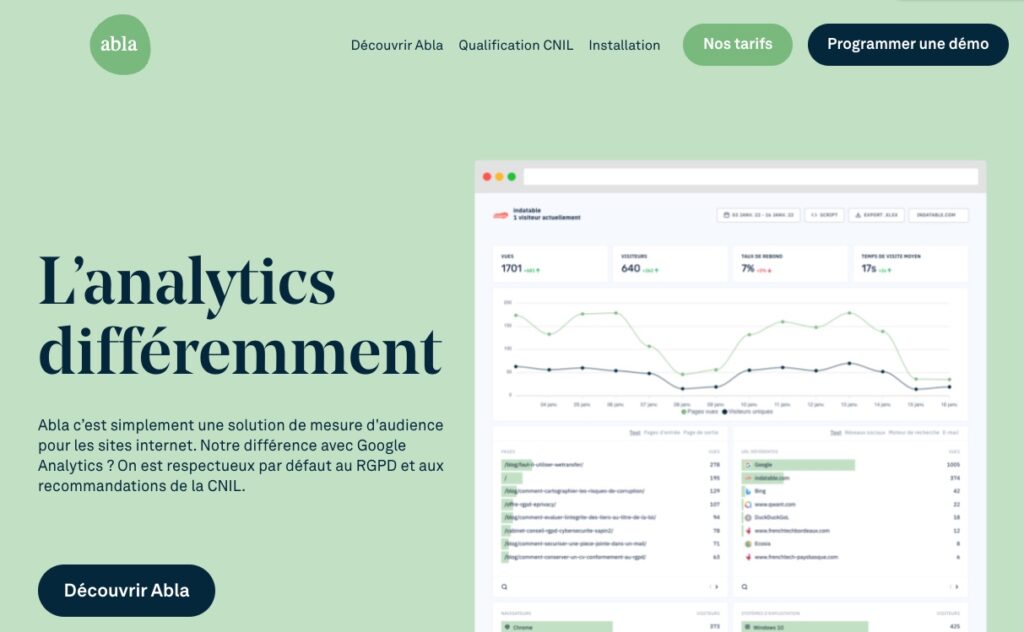This screenshot has width=1024, height=632.
Task: Click the search icon in the referrers panel
Action: point(744,587)
